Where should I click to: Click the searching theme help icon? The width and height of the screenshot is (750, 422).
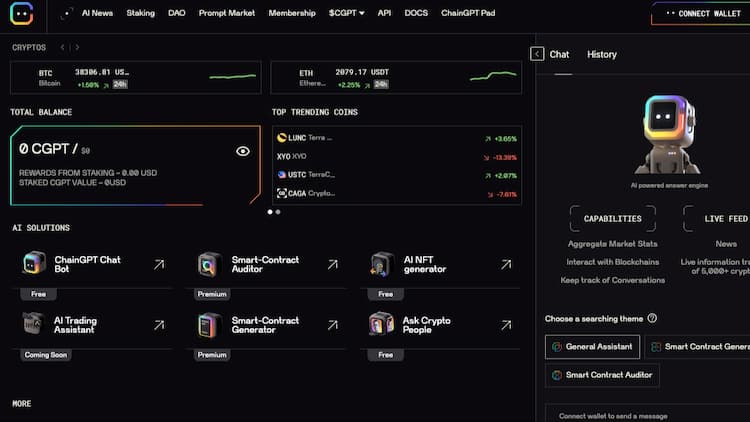click(x=652, y=318)
